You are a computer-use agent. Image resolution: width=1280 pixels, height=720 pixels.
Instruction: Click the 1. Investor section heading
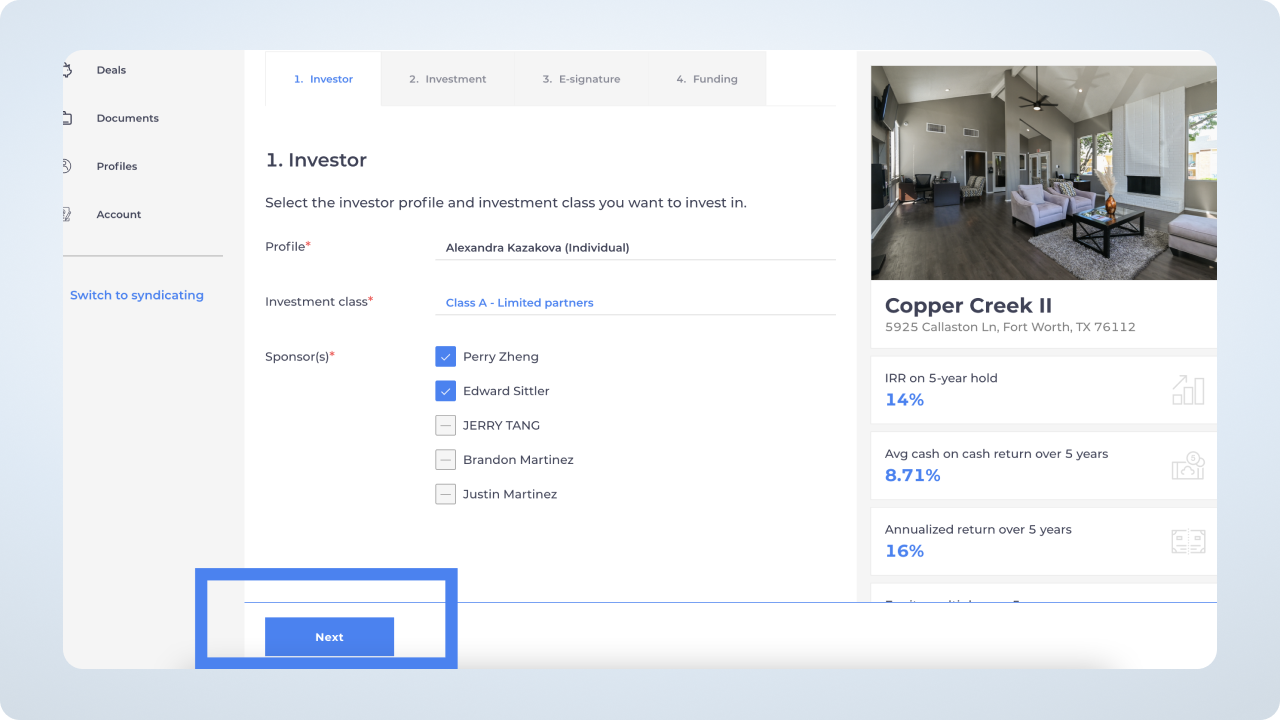pos(316,160)
